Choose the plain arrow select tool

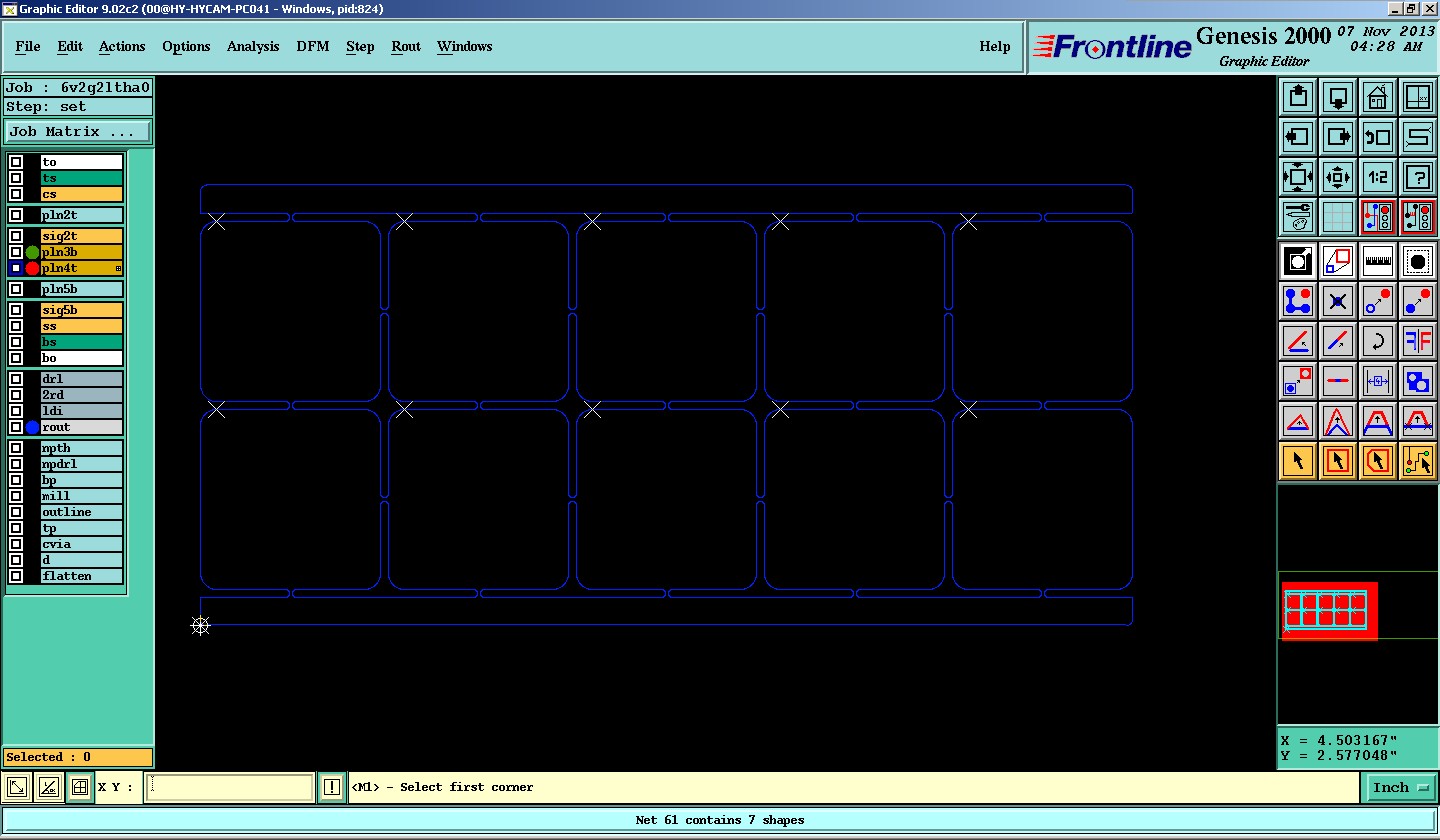1298,461
